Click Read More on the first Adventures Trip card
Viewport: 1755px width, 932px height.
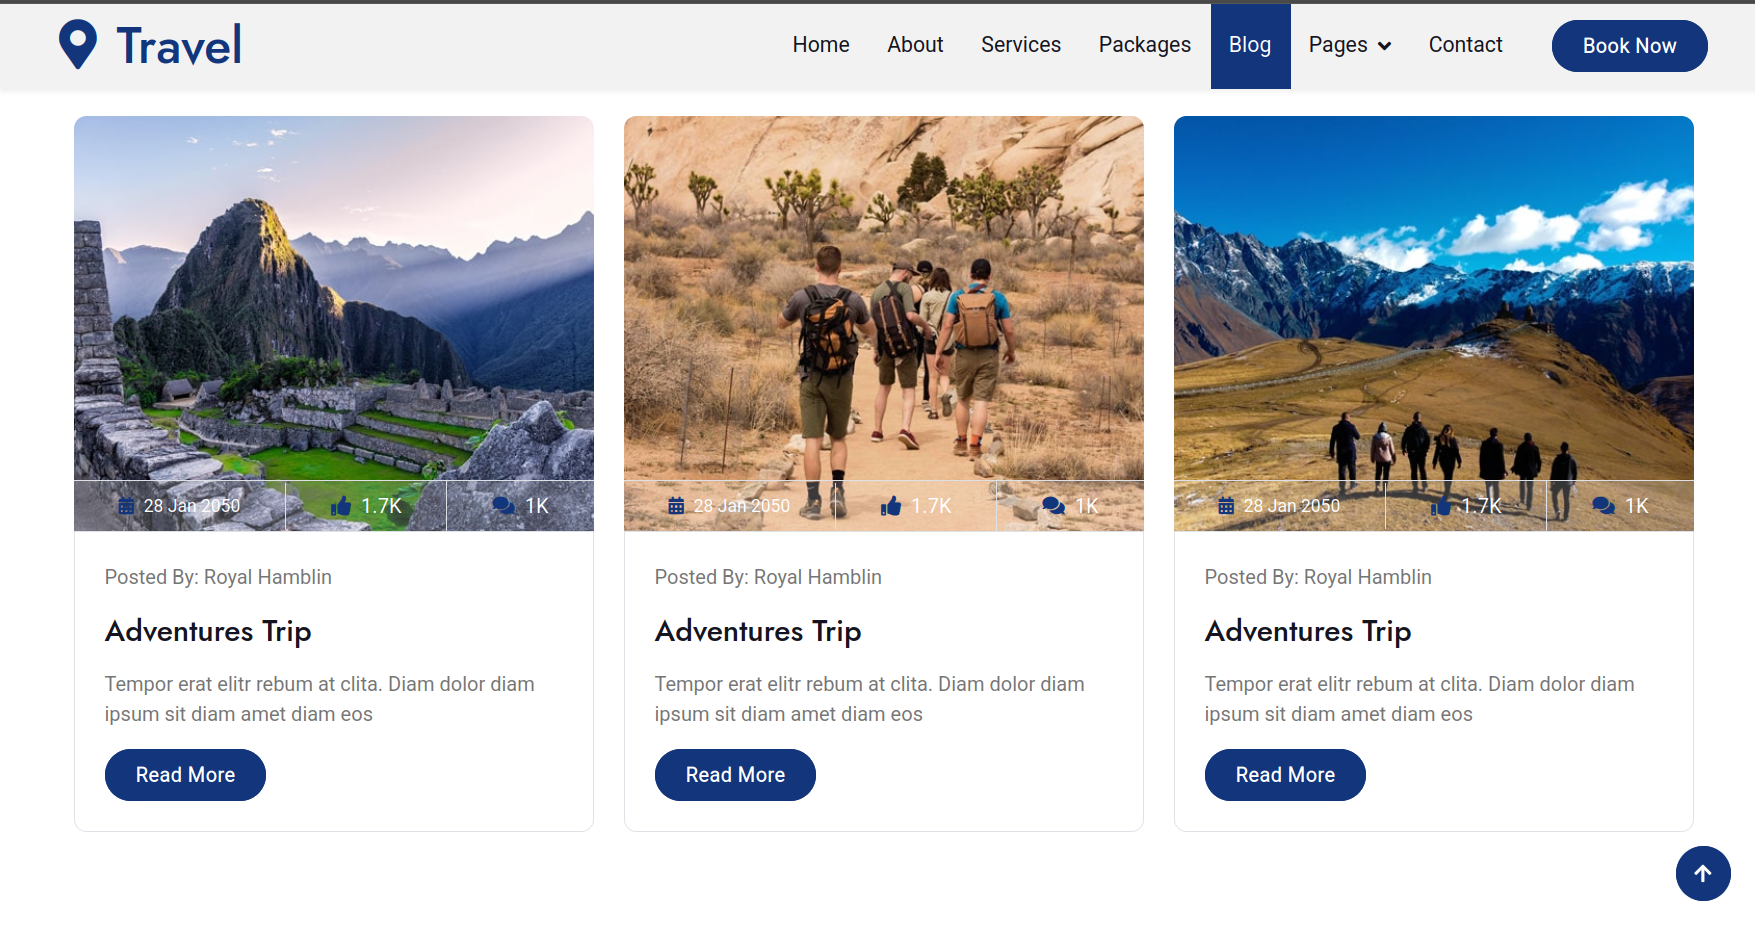tap(184, 774)
